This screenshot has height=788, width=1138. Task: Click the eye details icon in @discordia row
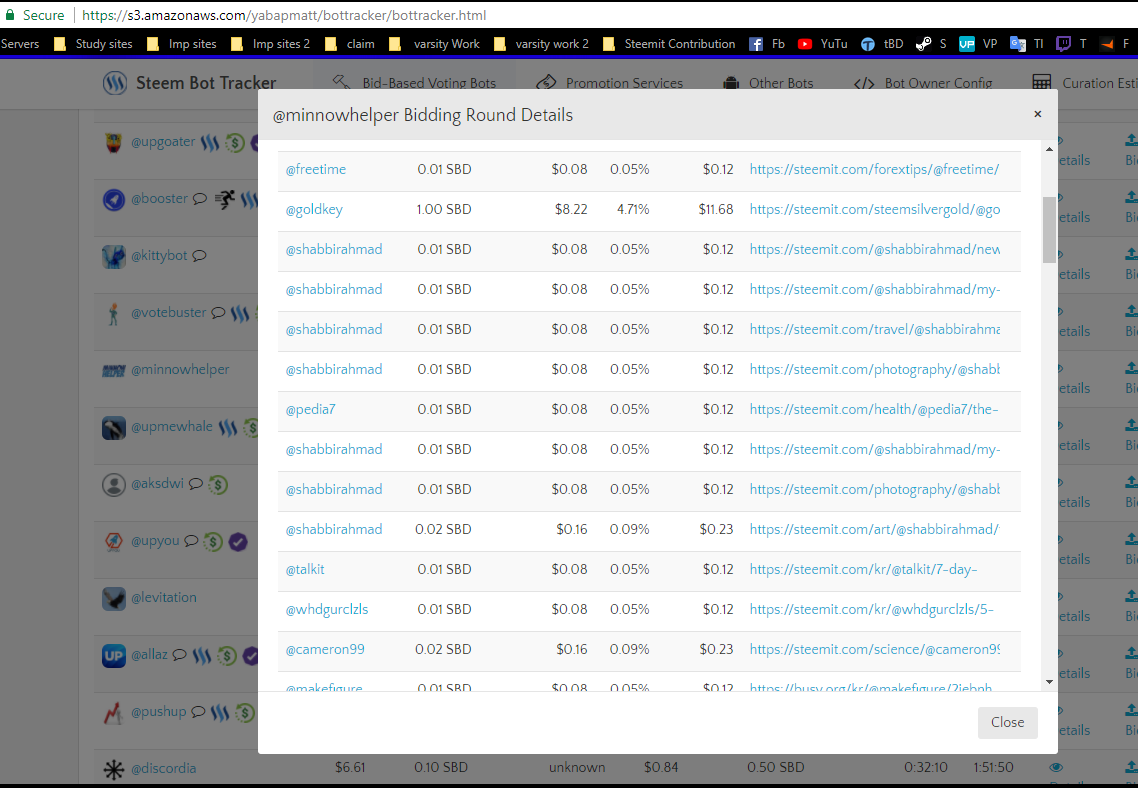(1056, 767)
